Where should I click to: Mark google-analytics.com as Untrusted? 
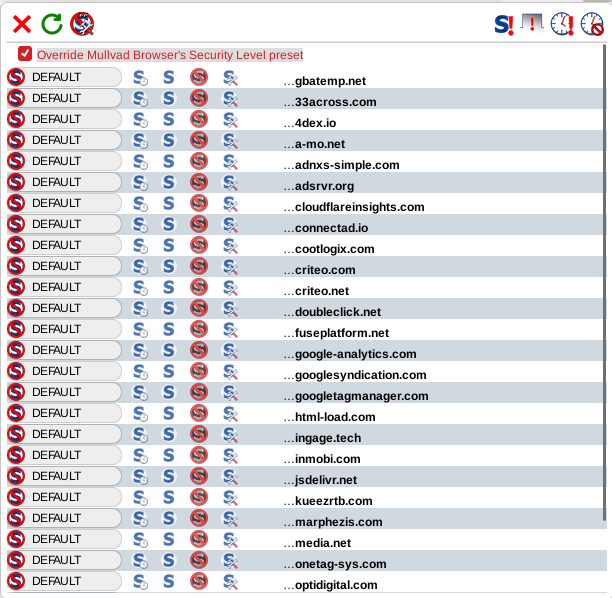(199, 350)
